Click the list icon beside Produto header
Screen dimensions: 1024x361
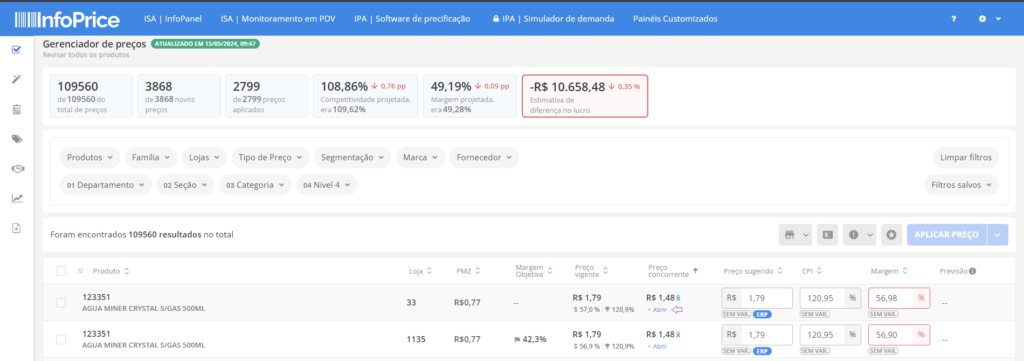click(x=81, y=271)
